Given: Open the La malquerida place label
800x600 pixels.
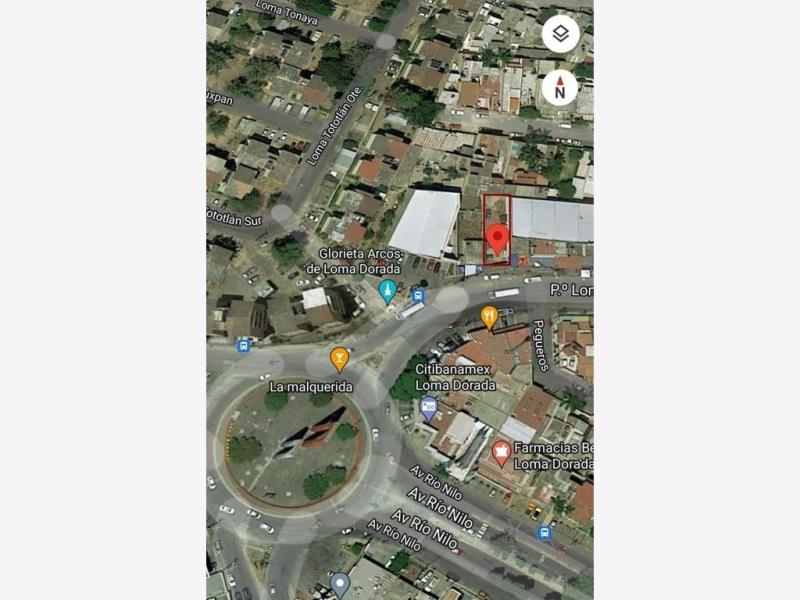Looking at the screenshot, I should (x=311, y=387).
